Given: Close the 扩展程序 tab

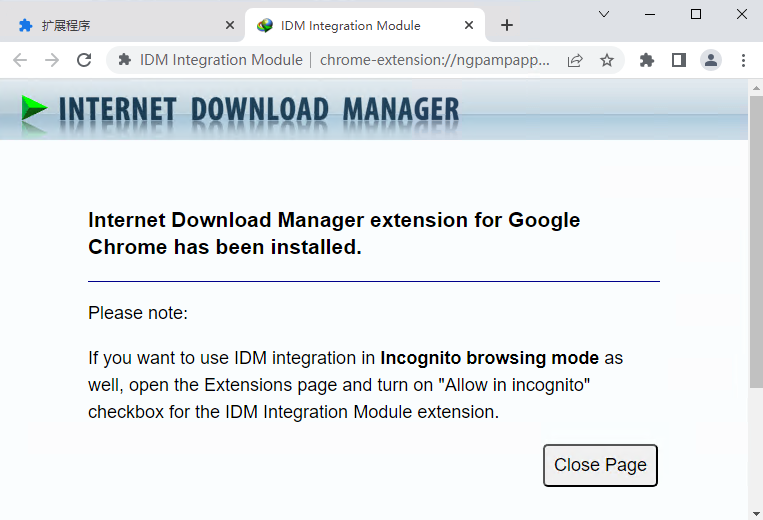Looking at the screenshot, I should tap(230, 25).
